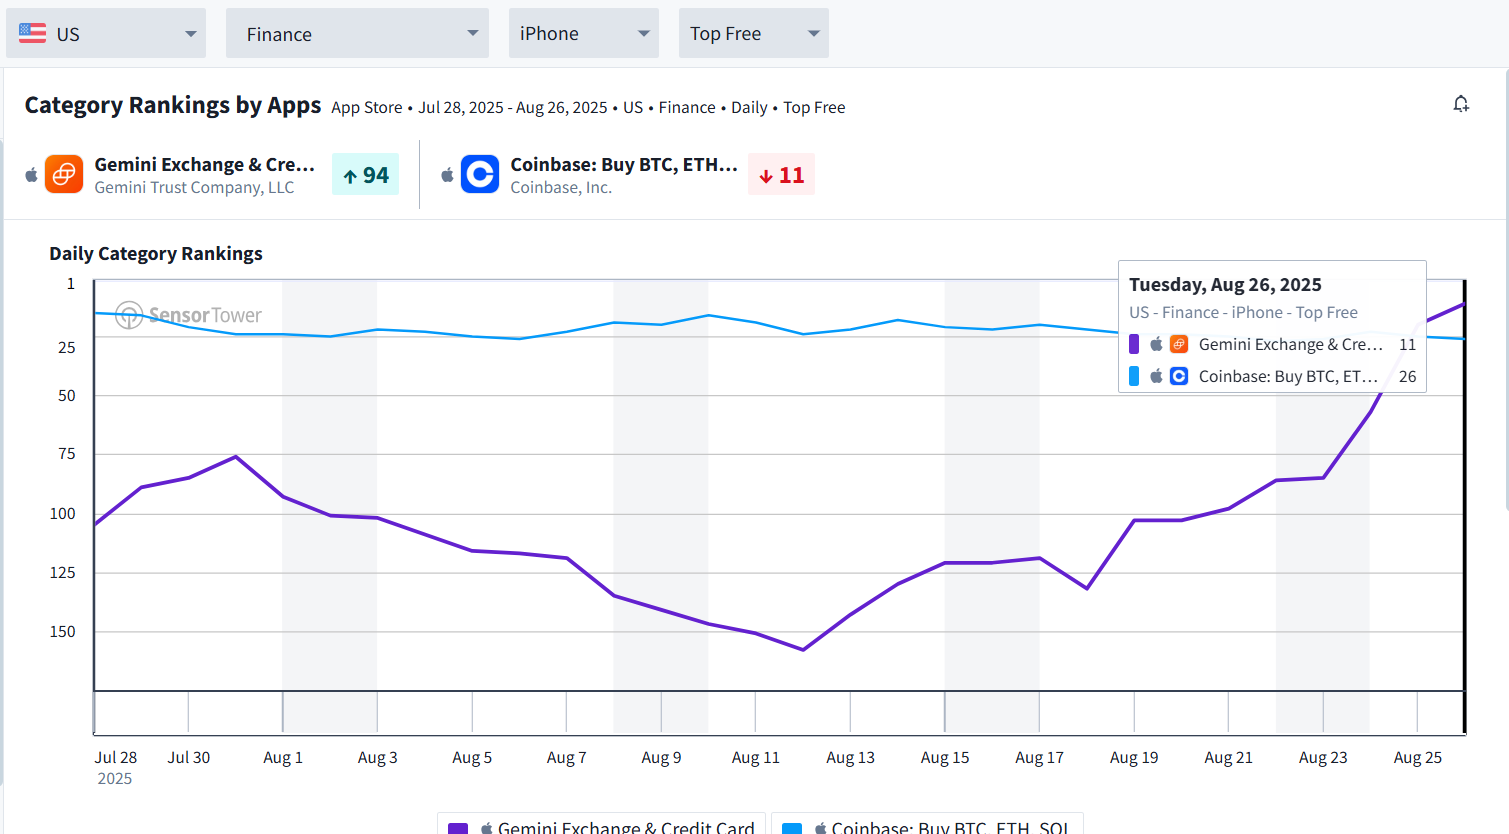The width and height of the screenshot is (1509, 834).
Task: Click the Gemini Trust Company, LLC publisher
Action: click(x=194, y=187)
